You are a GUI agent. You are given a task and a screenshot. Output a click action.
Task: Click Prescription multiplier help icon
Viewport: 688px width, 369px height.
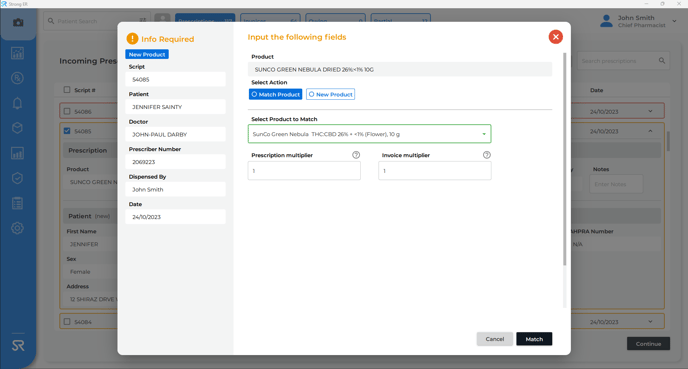click(x=356, y=155)
